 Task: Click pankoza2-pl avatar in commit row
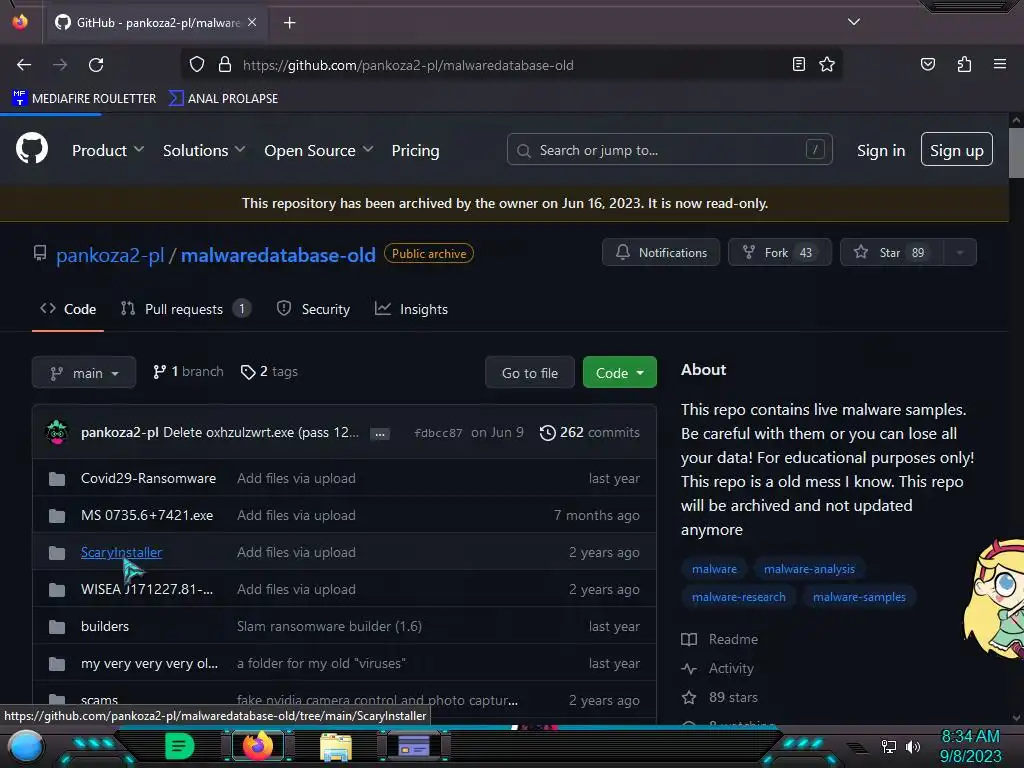(x=57, y=432)
